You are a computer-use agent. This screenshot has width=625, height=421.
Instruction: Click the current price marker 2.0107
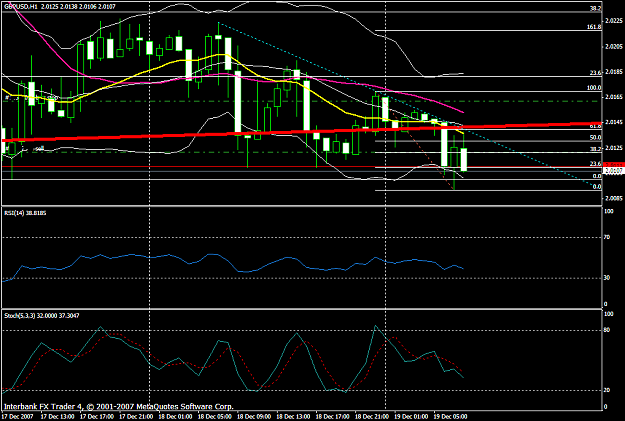click(x=614, y=171)
